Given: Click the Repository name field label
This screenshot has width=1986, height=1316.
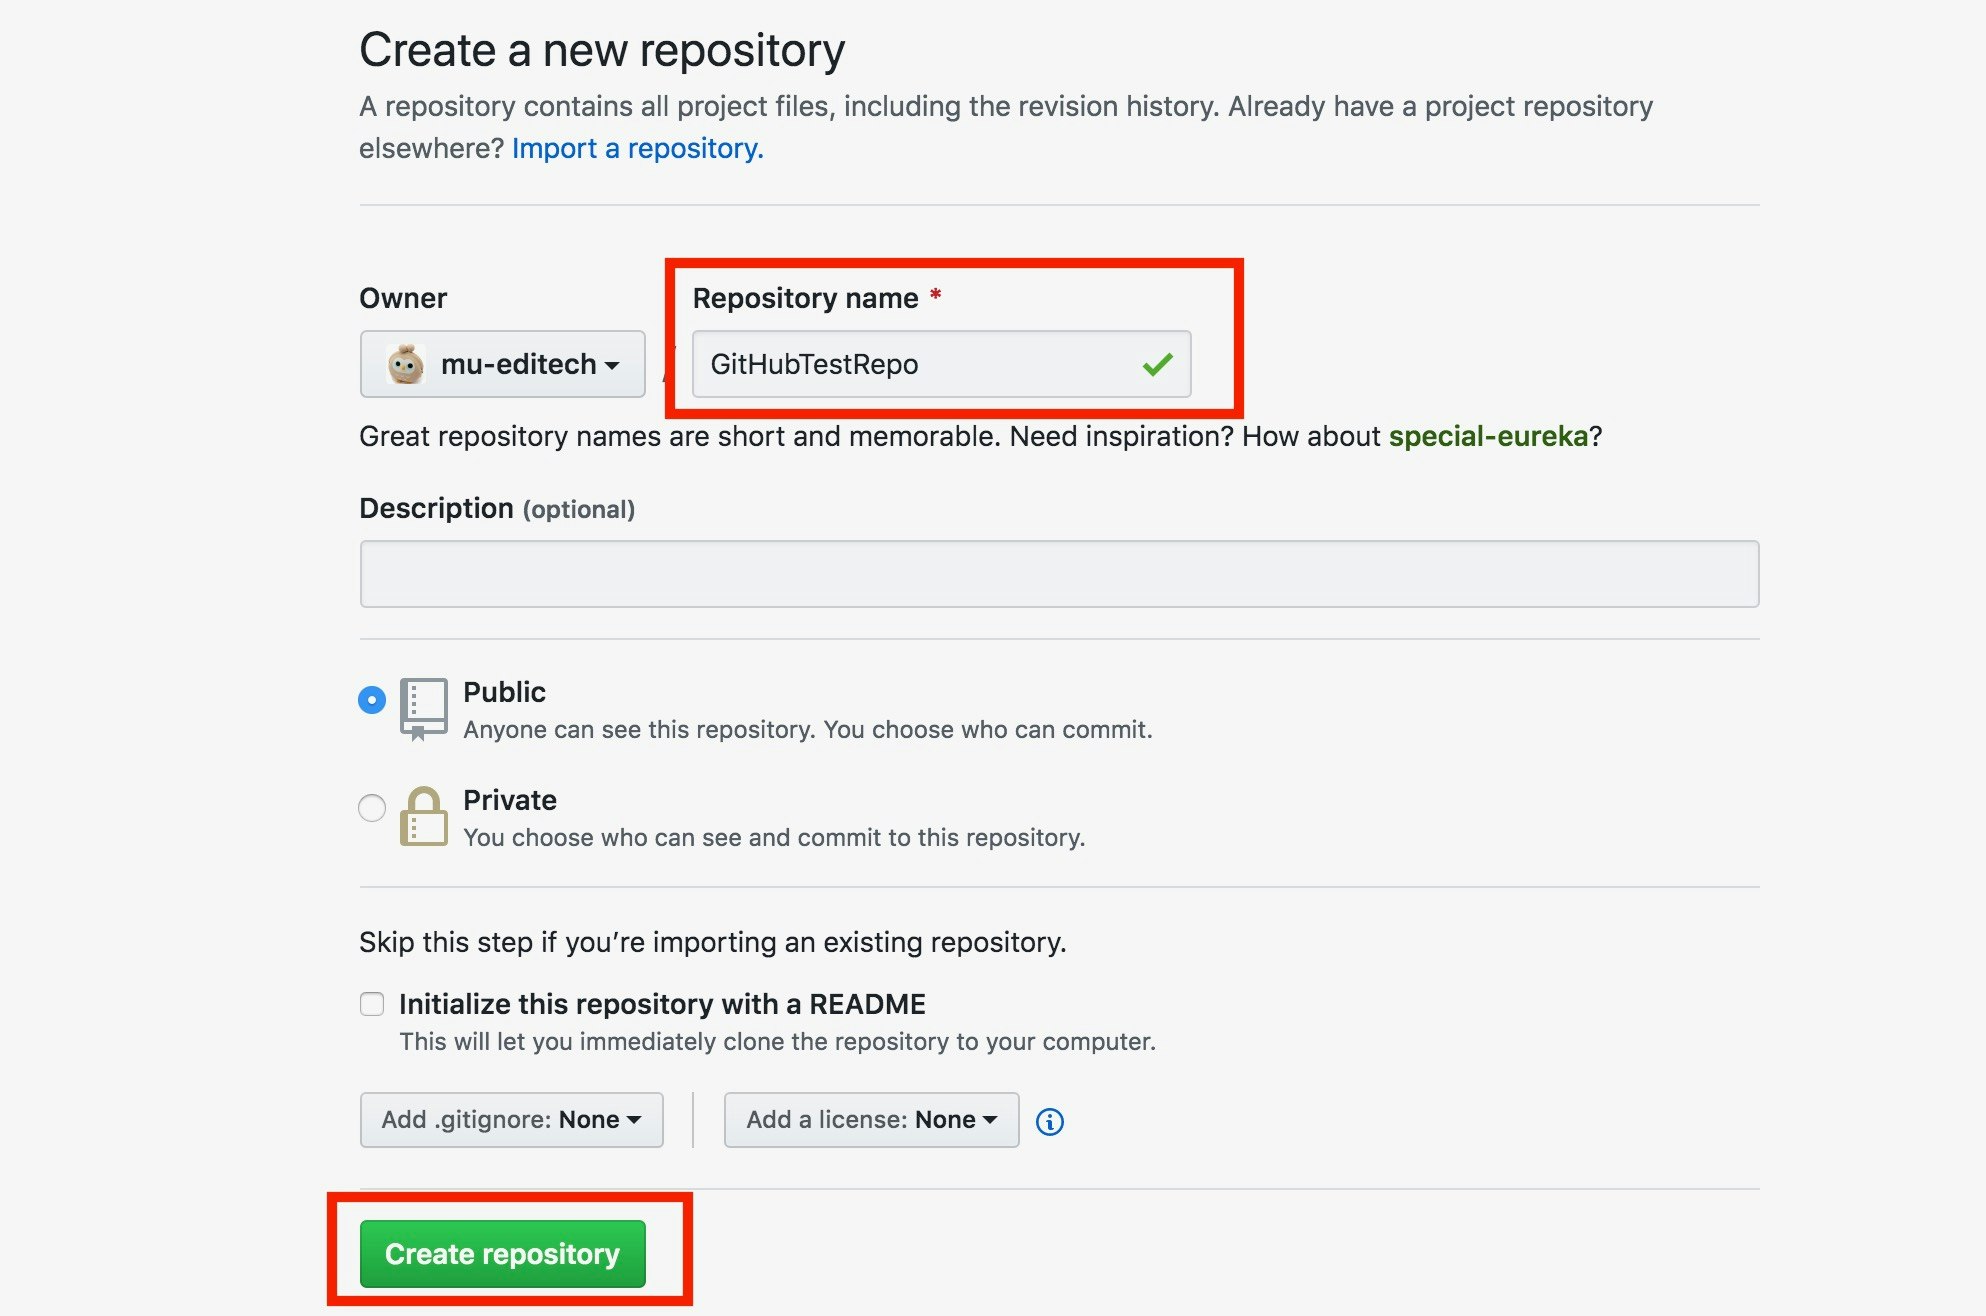Looking at the screenshot, I should pyautogui.click(x=805, y=298).
